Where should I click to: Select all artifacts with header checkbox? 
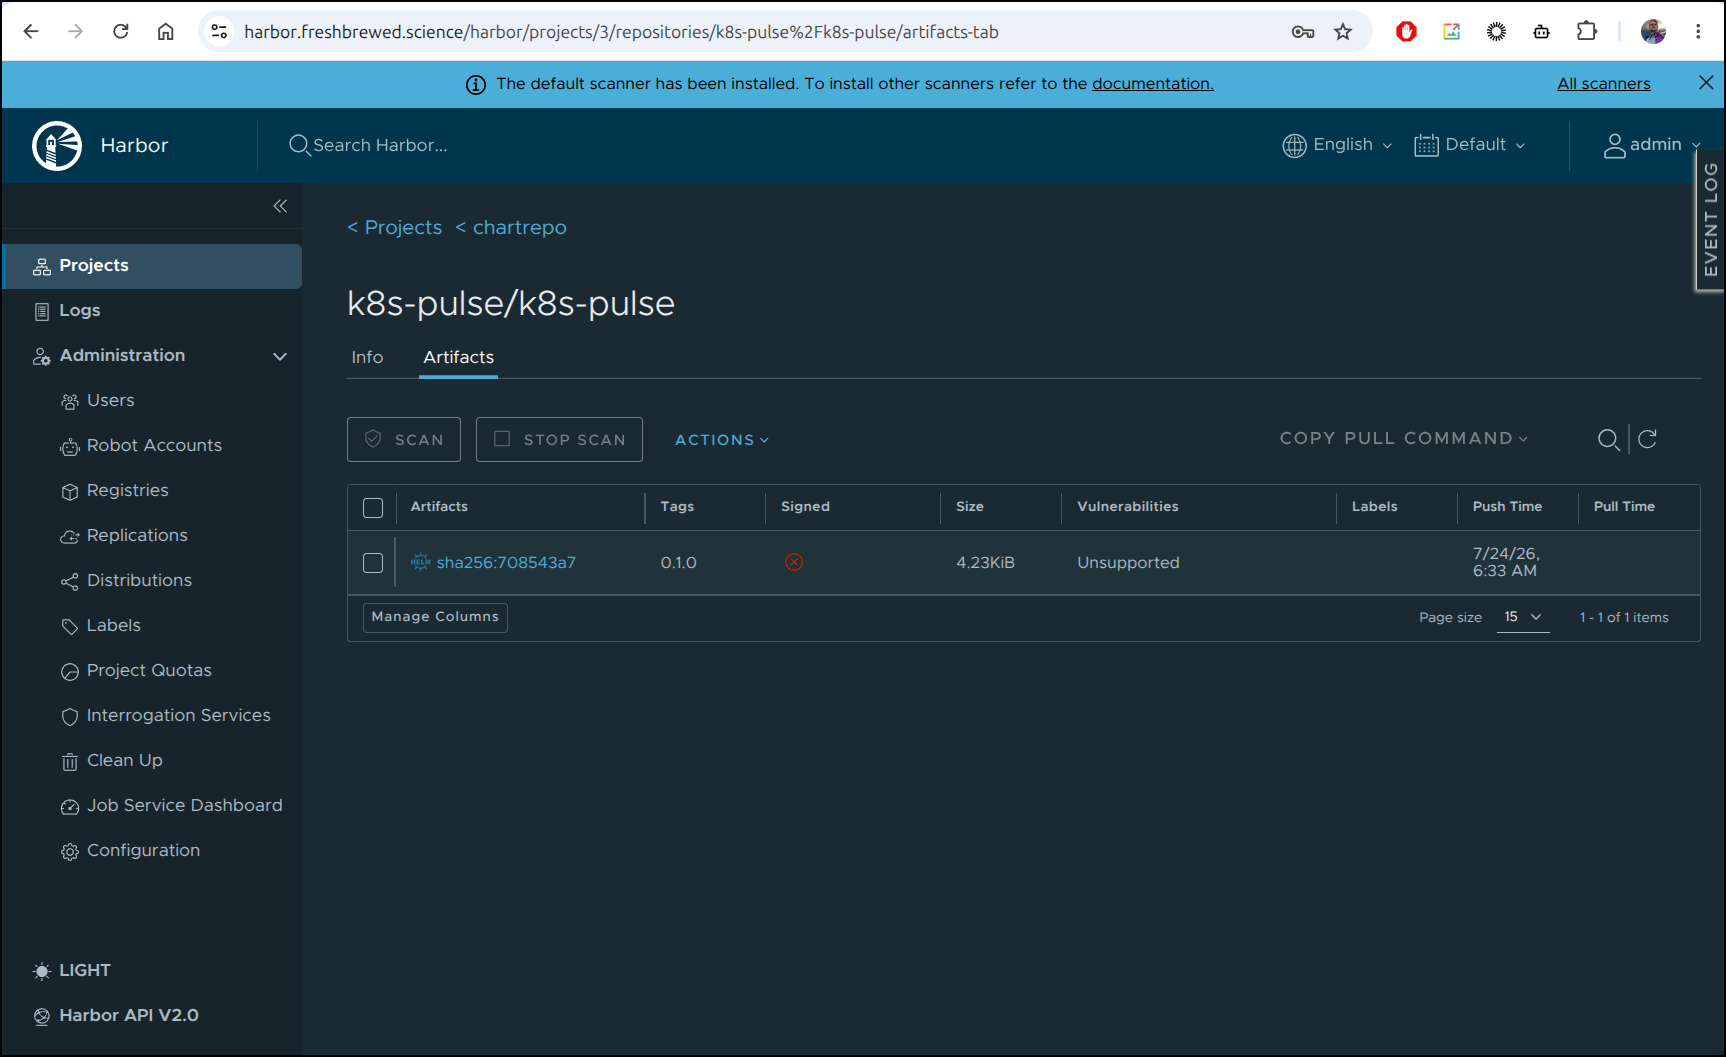click(x=373, y=508)
